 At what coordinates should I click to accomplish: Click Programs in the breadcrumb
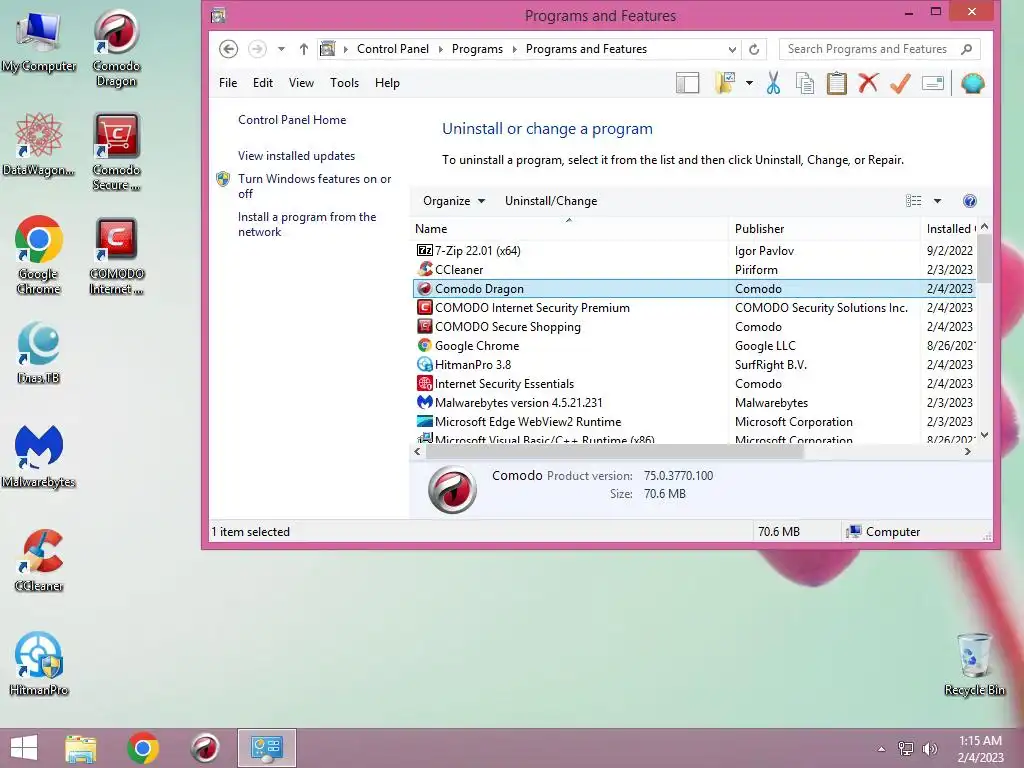[x=477, y=49]
